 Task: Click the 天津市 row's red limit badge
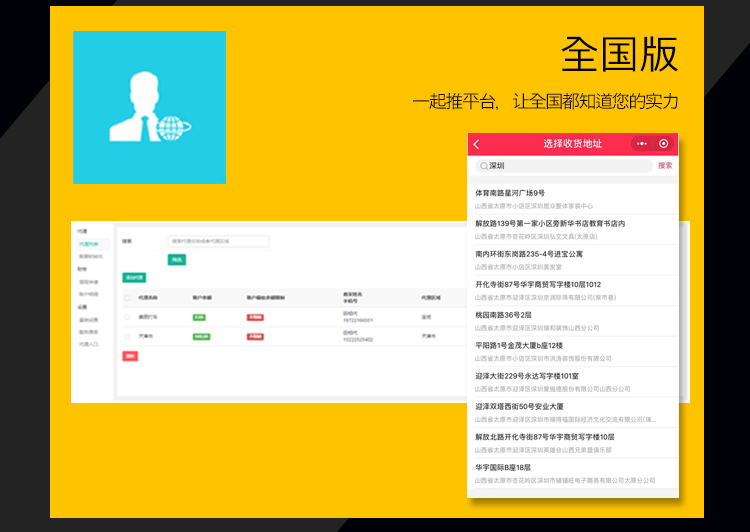pyautogui.click(x=255, y=337)
